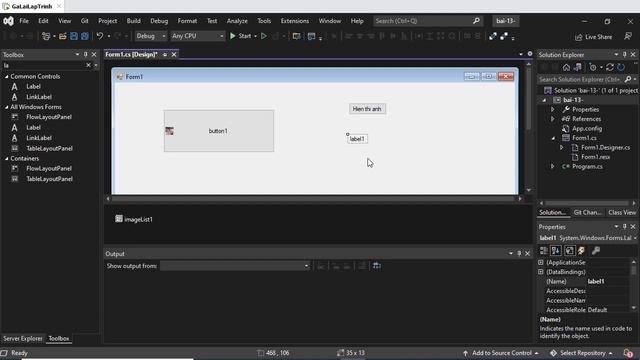Click the Refresh icon in Solution Explorer
The width and height of the screenshot is (640, 360).
click(x=621, y=67)
